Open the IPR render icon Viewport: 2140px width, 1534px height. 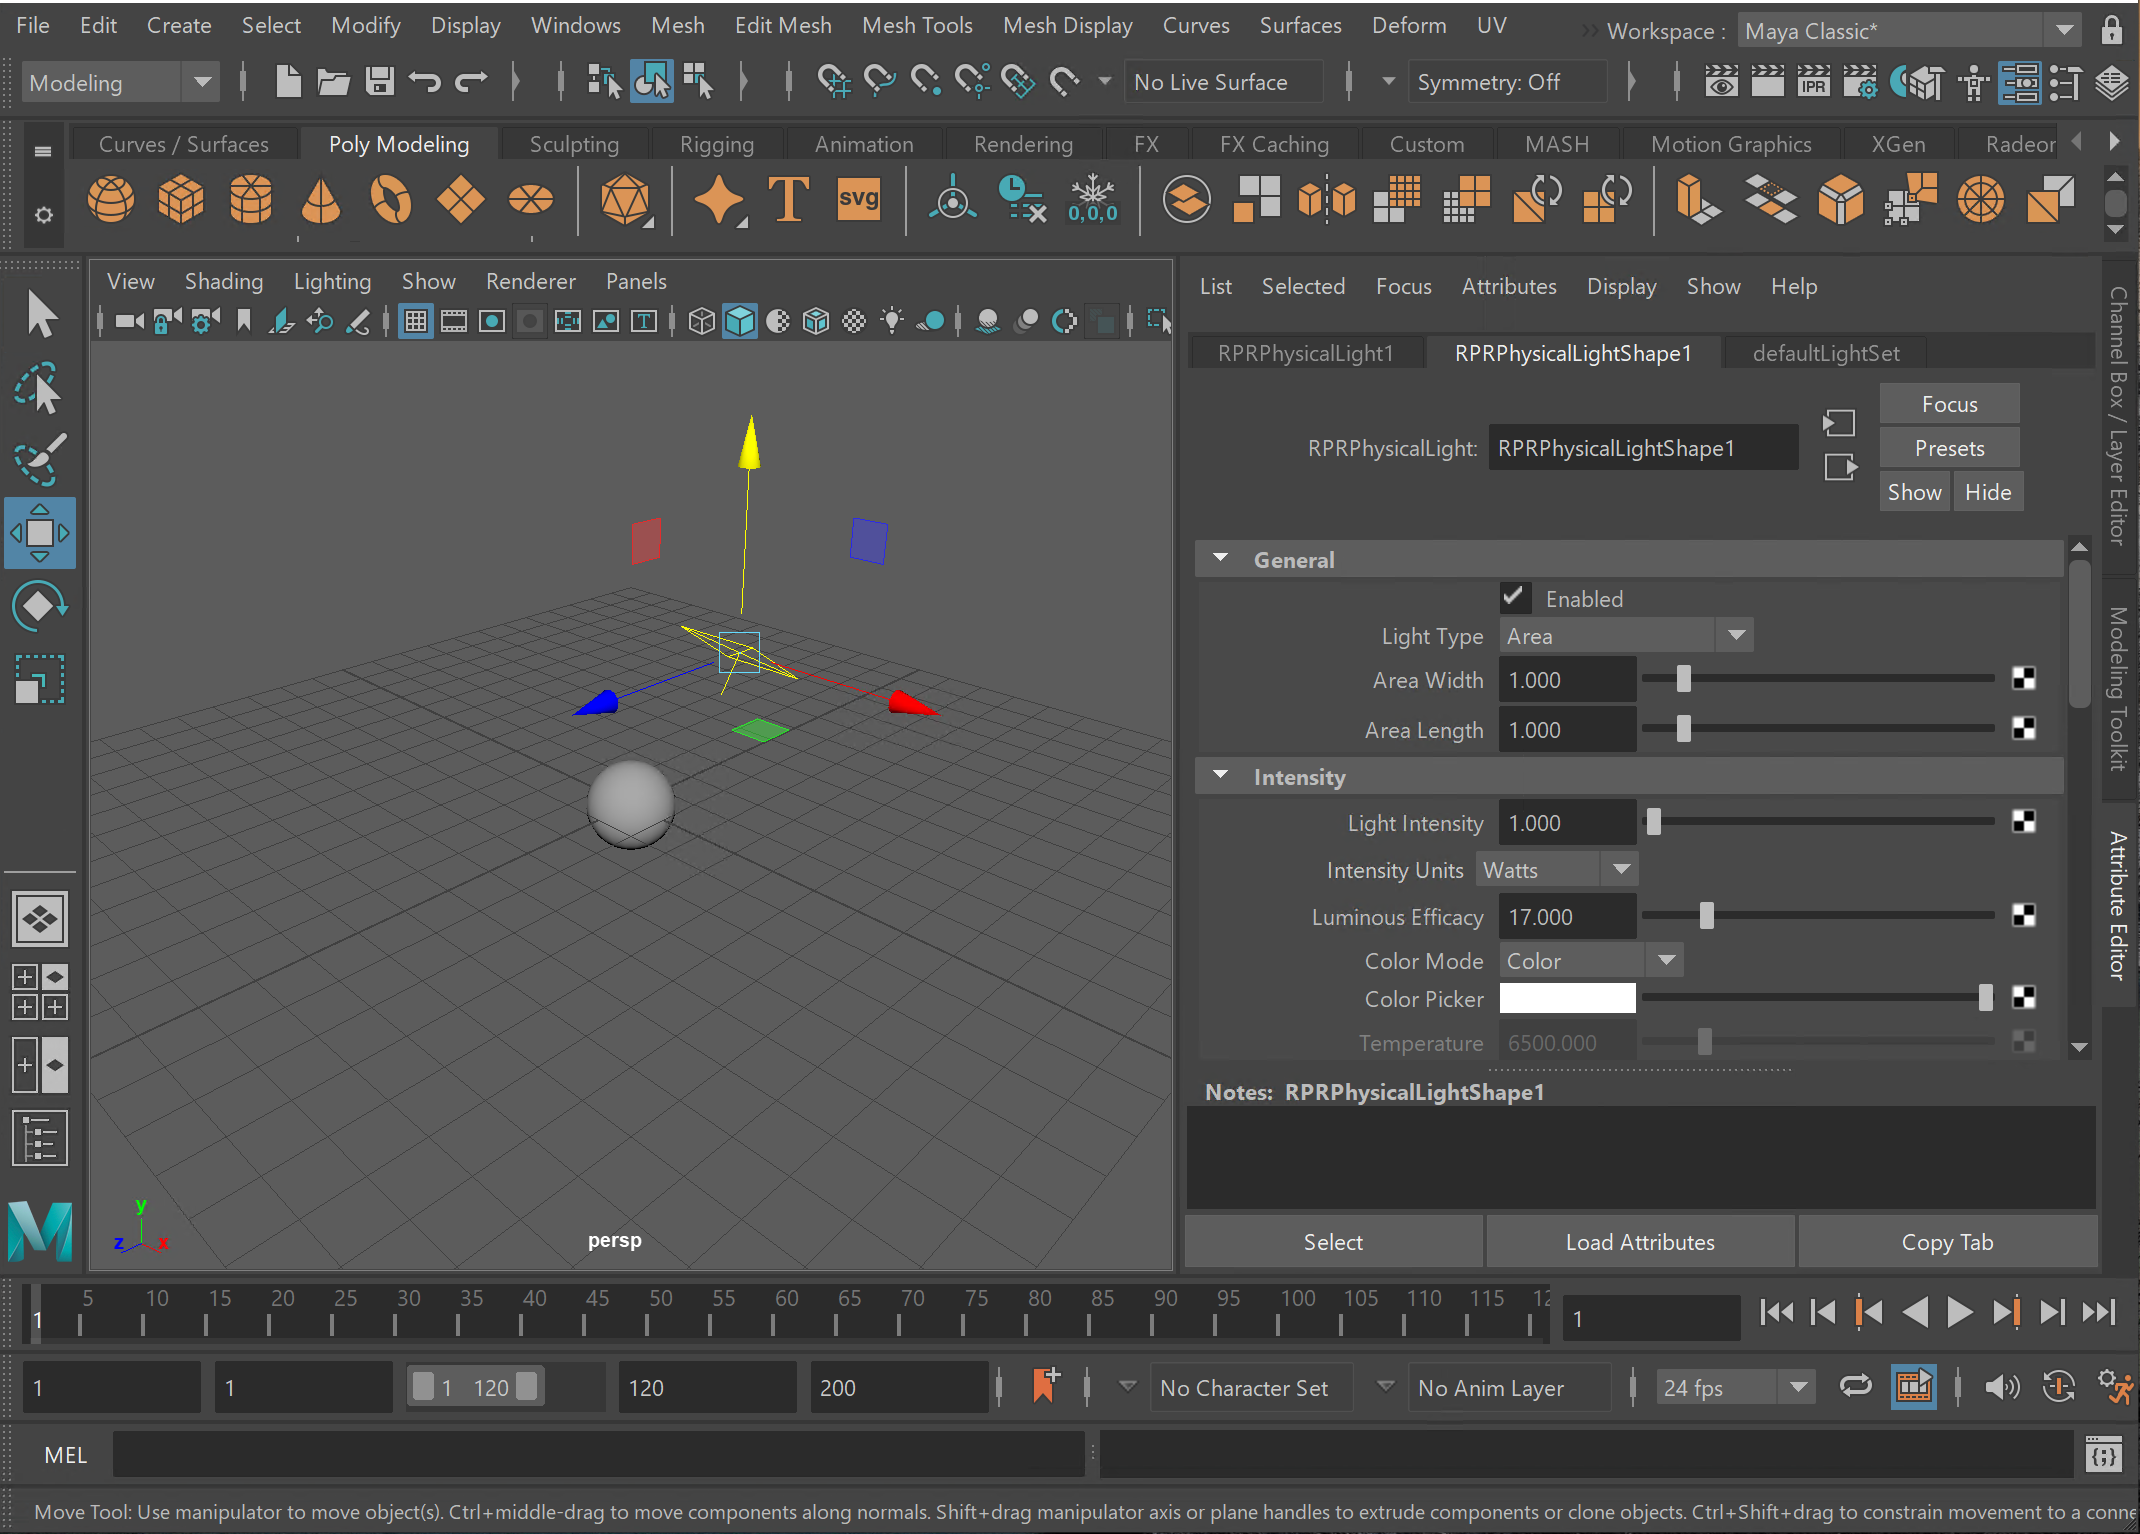pos(1813,81)
